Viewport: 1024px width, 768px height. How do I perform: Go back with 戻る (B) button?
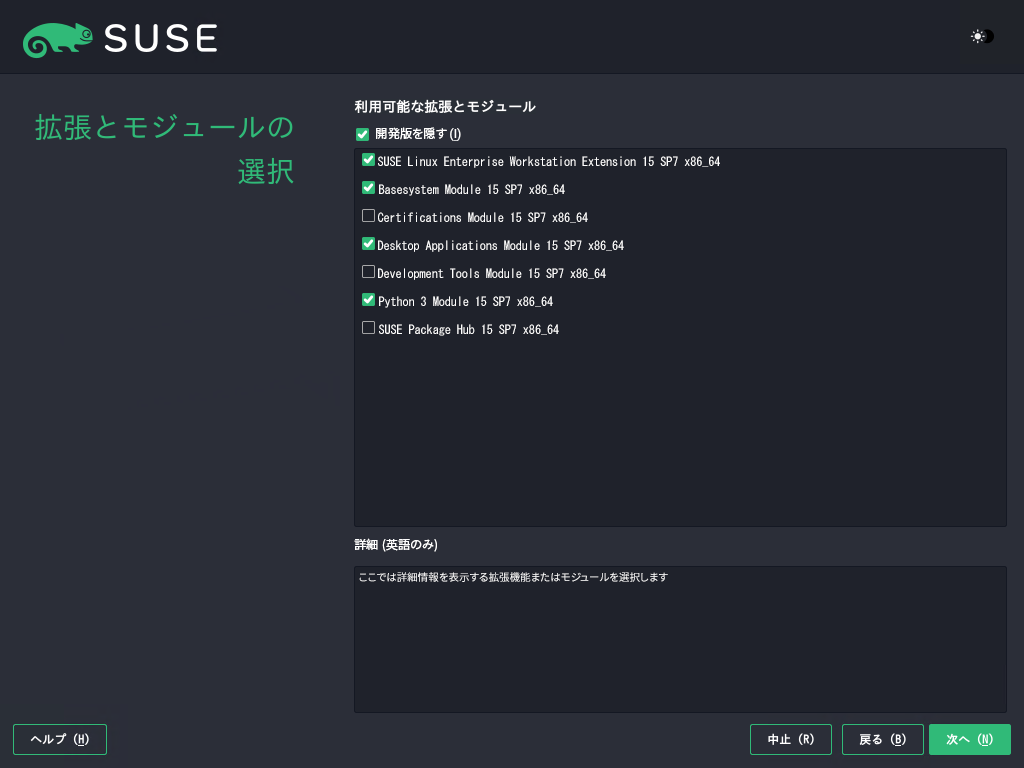coord(883,739)
